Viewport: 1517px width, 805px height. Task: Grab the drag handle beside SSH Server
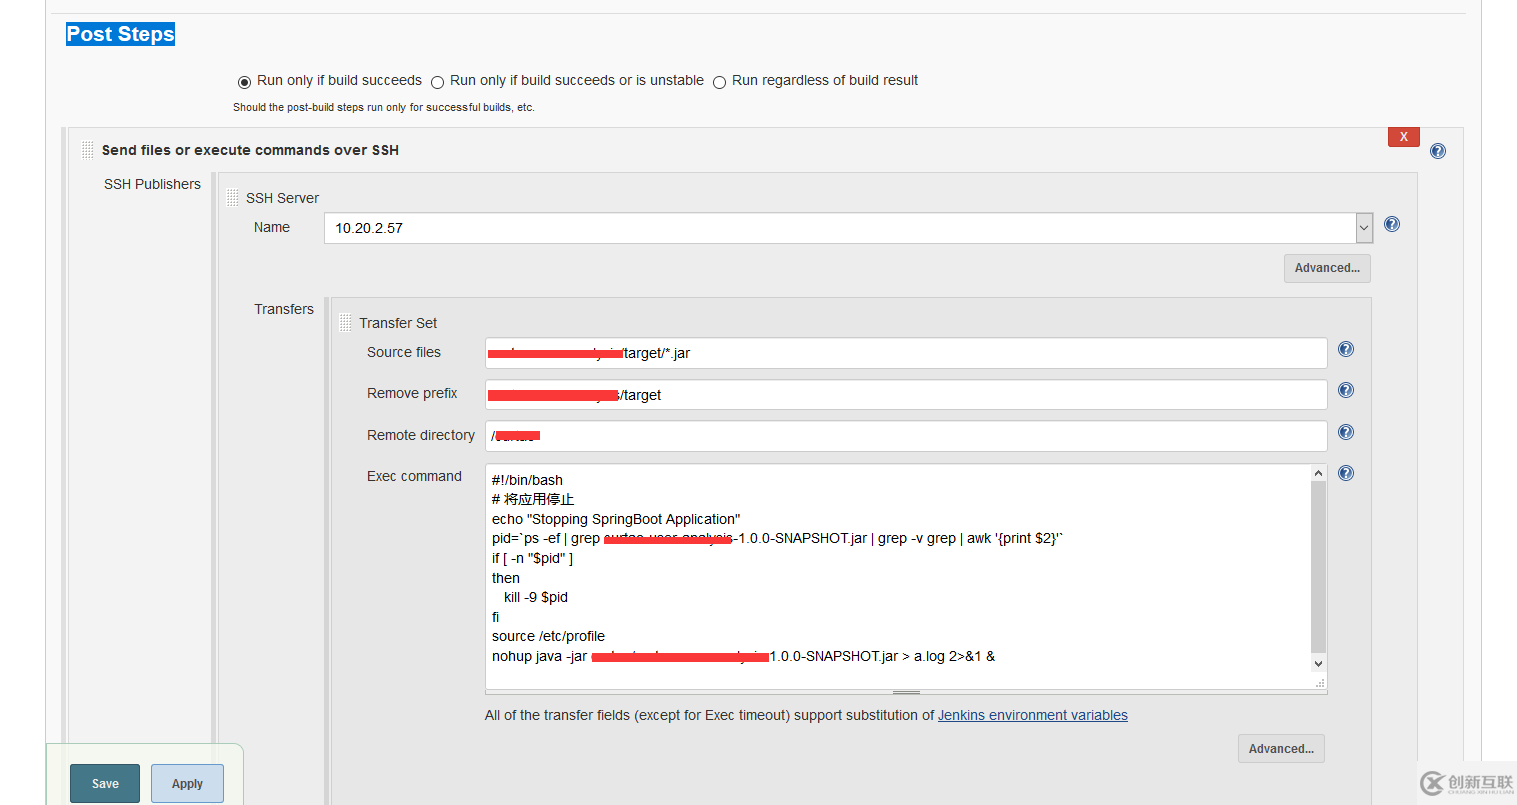232,197
